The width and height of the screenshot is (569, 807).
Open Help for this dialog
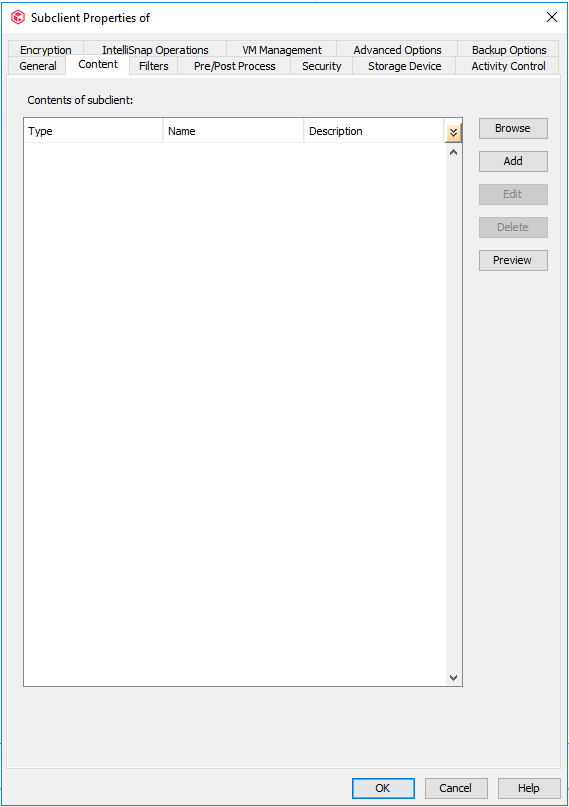(x=529, y=788)
